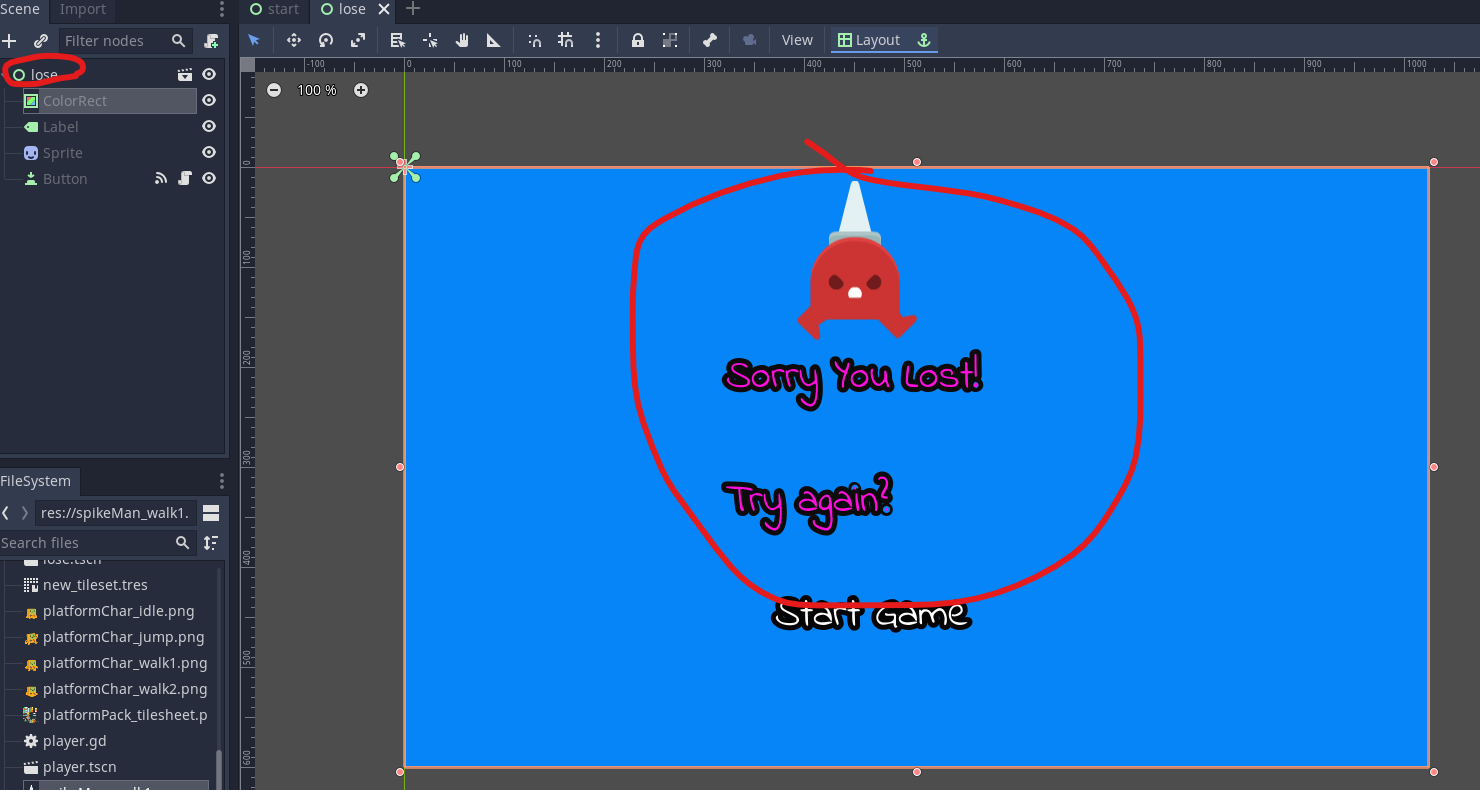
Task: Select the Rotate Mode tool
Action: (326, 40)
